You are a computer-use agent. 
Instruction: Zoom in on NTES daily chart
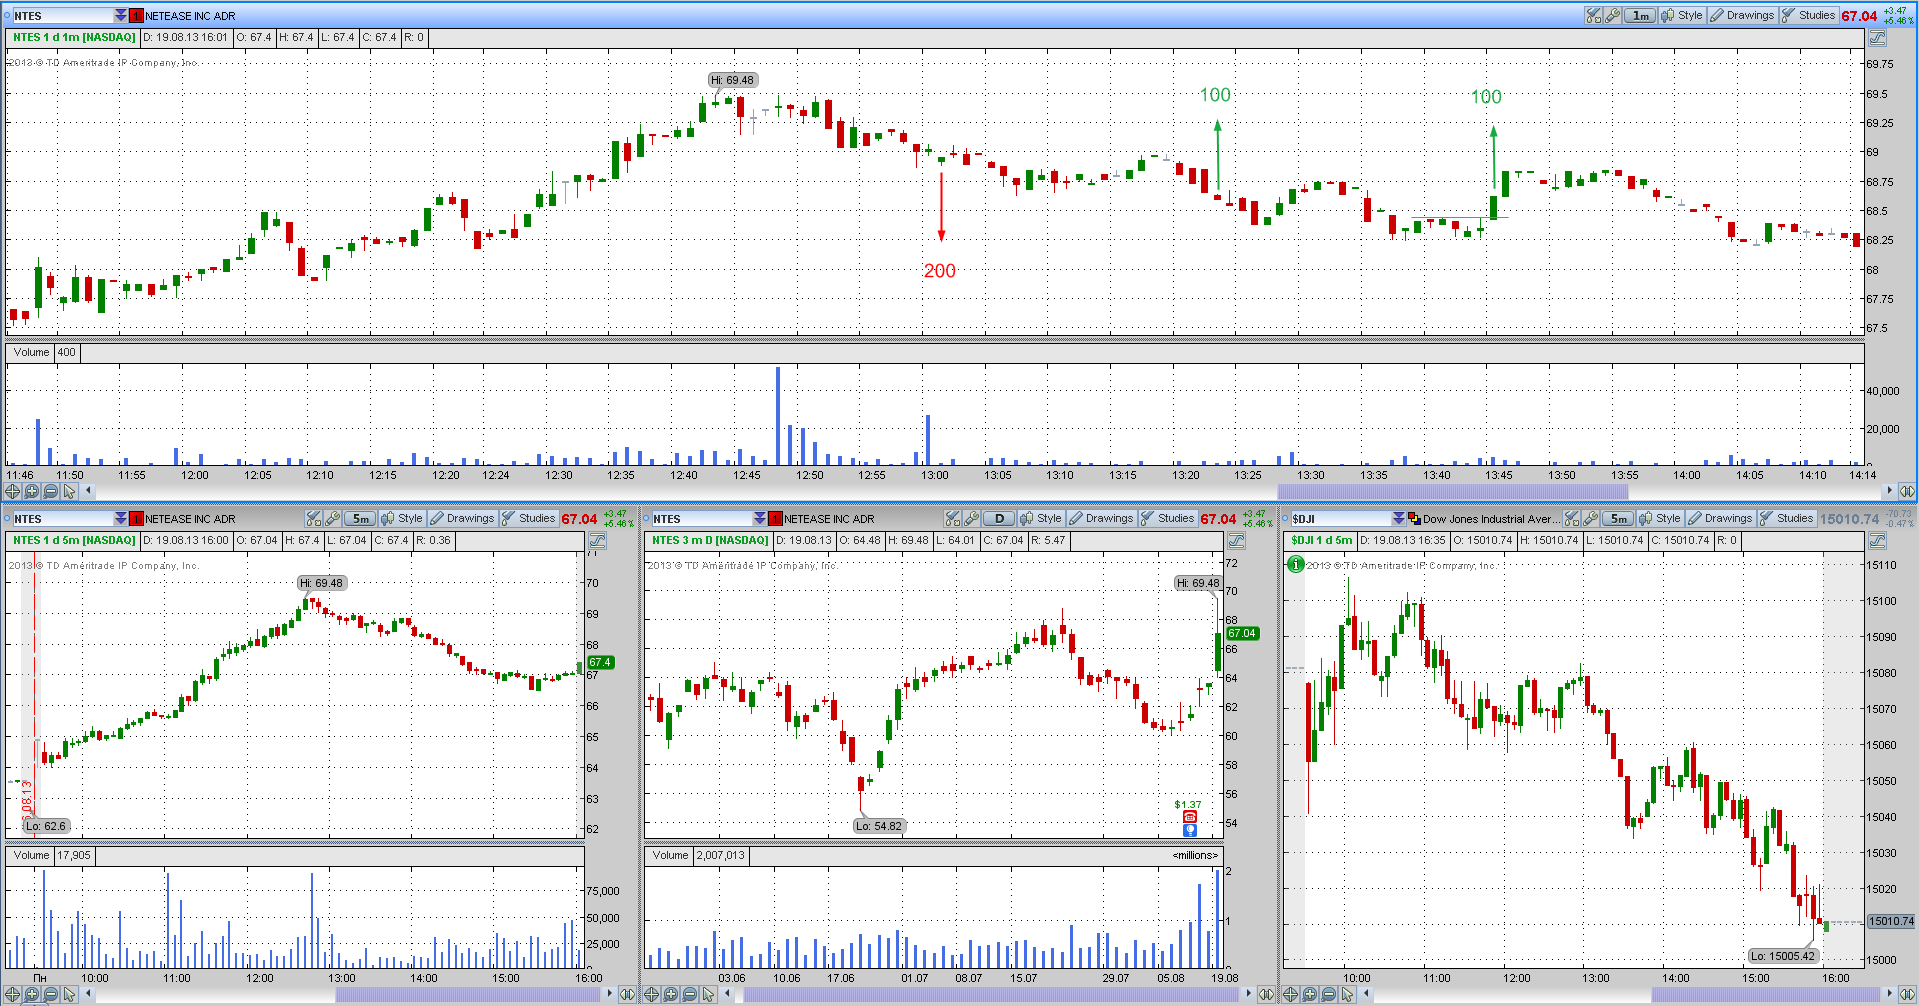[x=670, y=994]
